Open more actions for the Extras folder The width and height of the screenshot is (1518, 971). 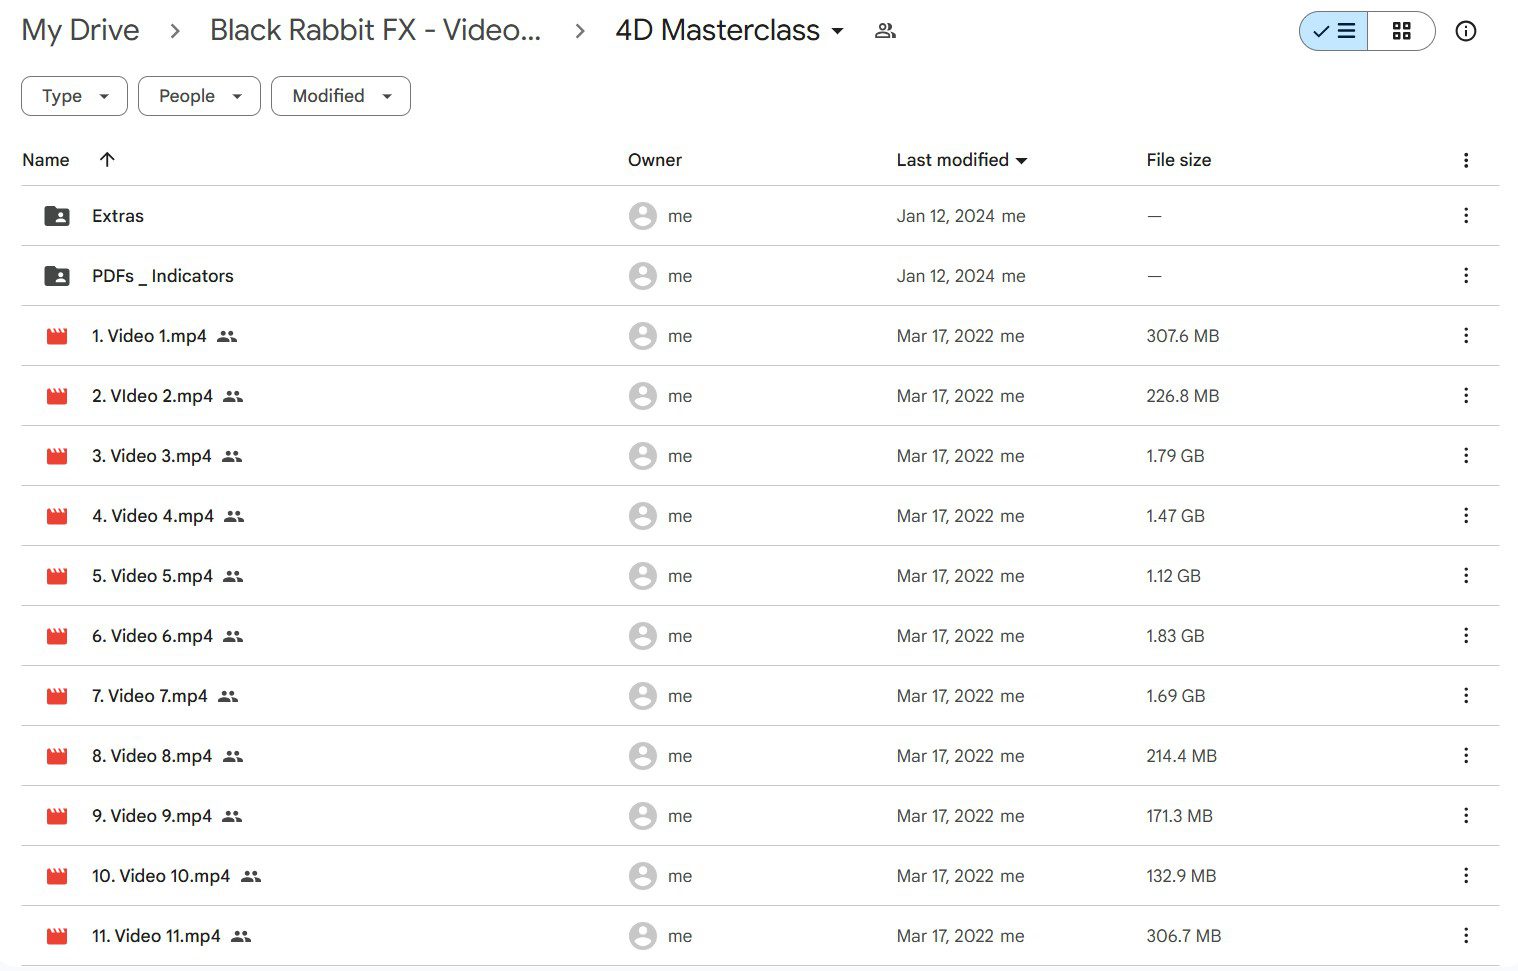1466,216
